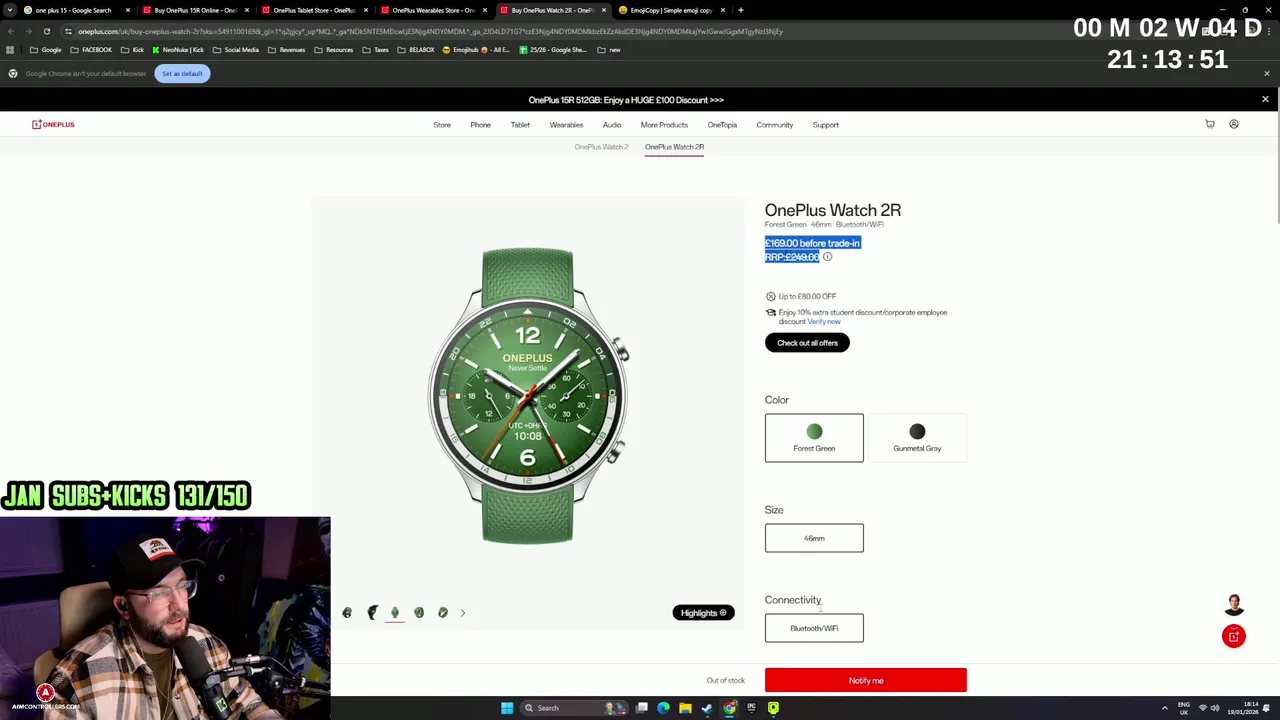Select the OnePlus Watch 2R tab

click(674, 147)
